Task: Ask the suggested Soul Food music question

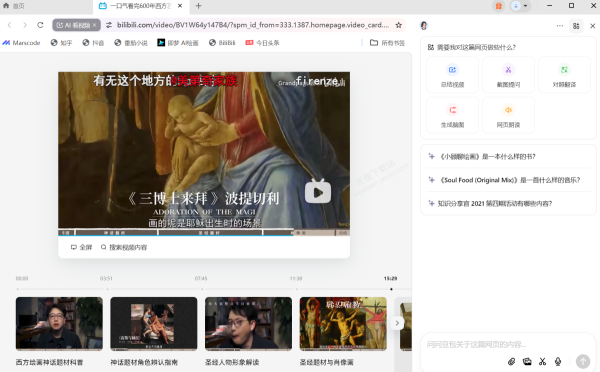Action: (508, 180)
